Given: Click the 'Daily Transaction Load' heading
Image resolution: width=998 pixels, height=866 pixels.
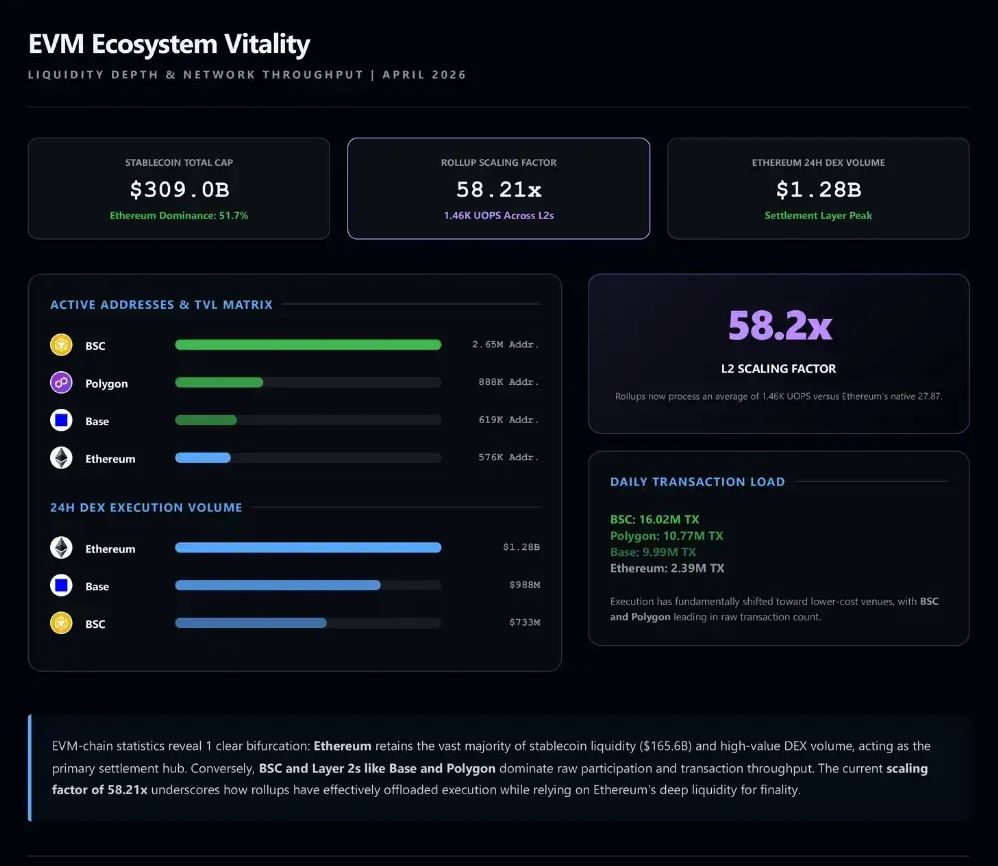Looking at the screenshot, I should pos(697,482).
